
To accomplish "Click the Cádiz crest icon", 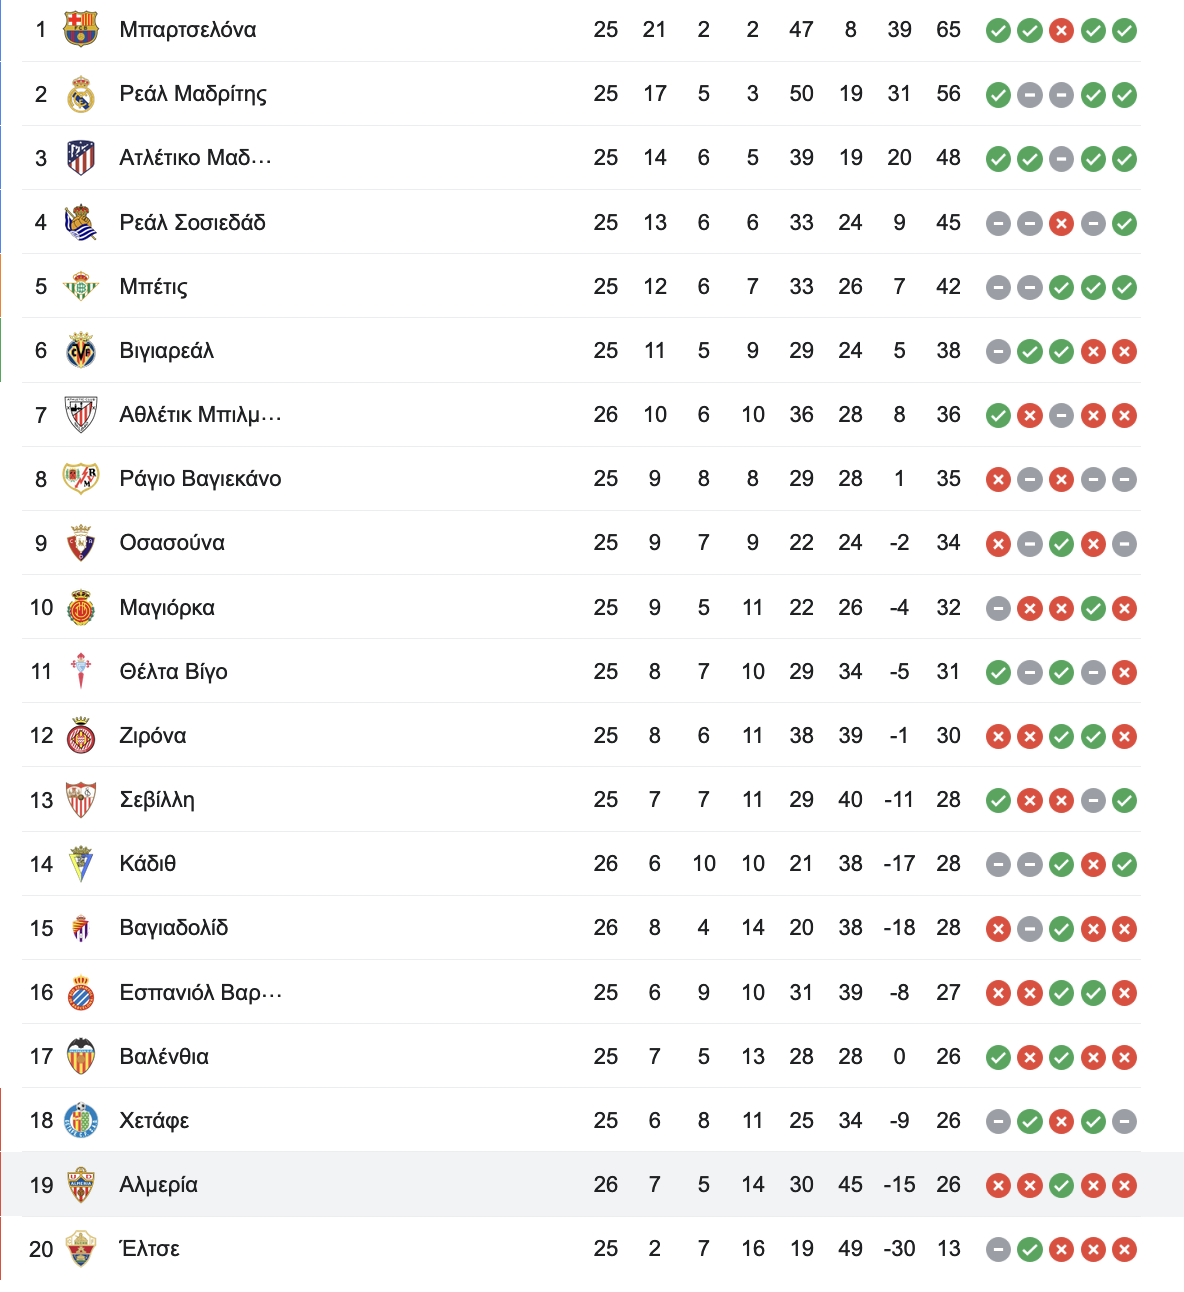I will (81, 863).
